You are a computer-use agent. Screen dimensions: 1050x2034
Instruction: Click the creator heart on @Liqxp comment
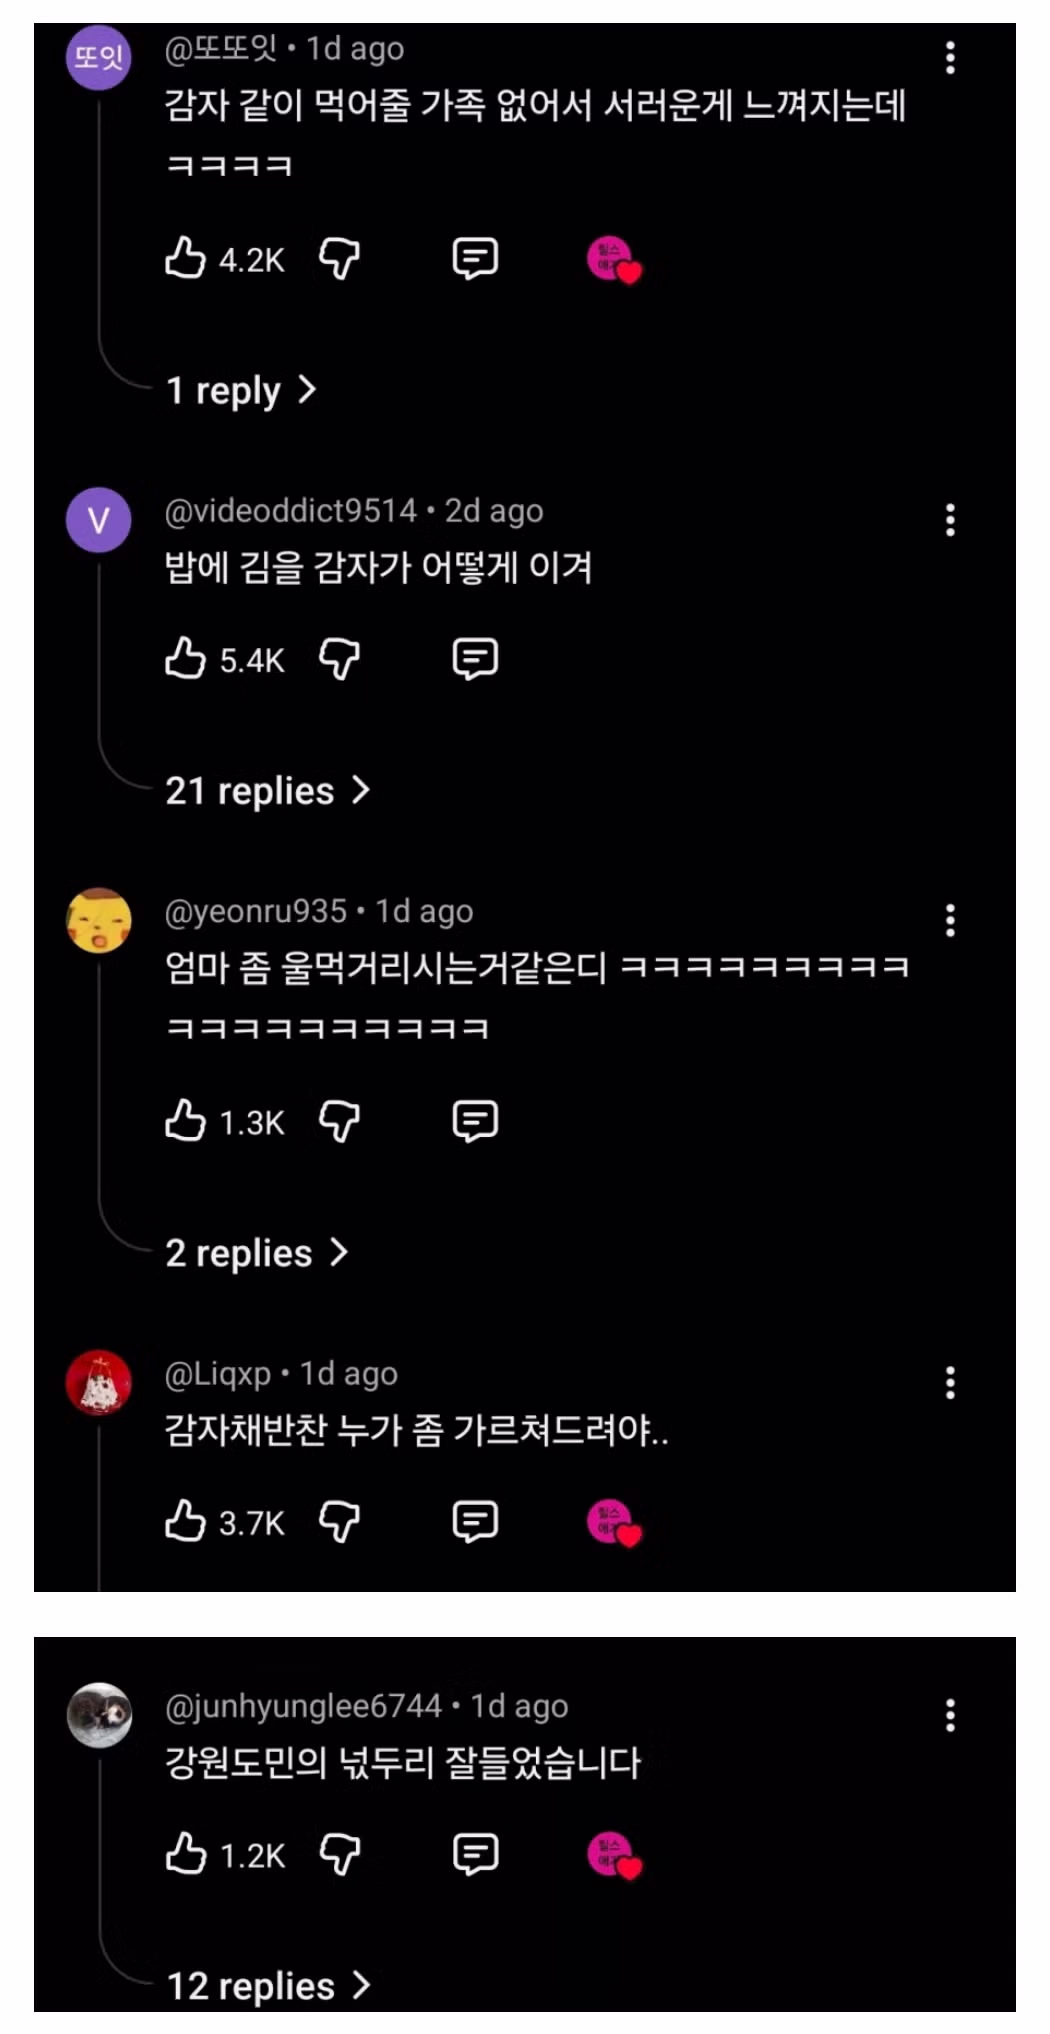614,1523
